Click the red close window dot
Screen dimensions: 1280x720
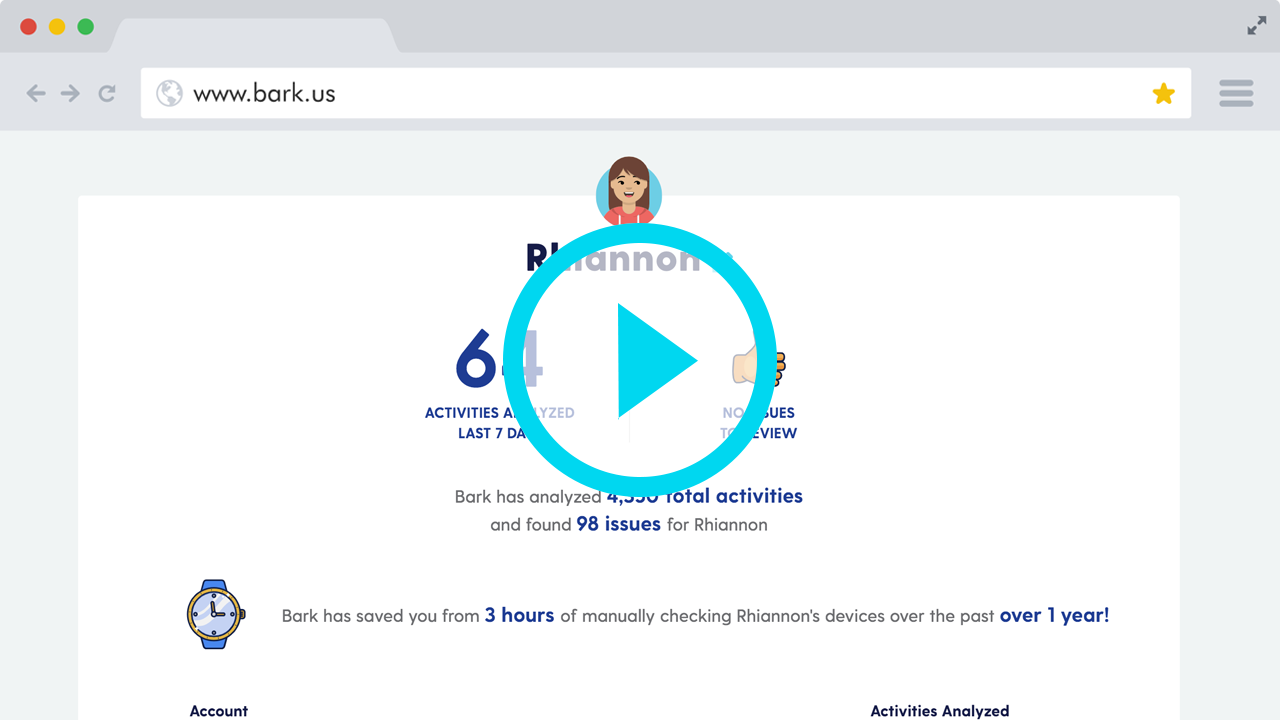(29, 27)
